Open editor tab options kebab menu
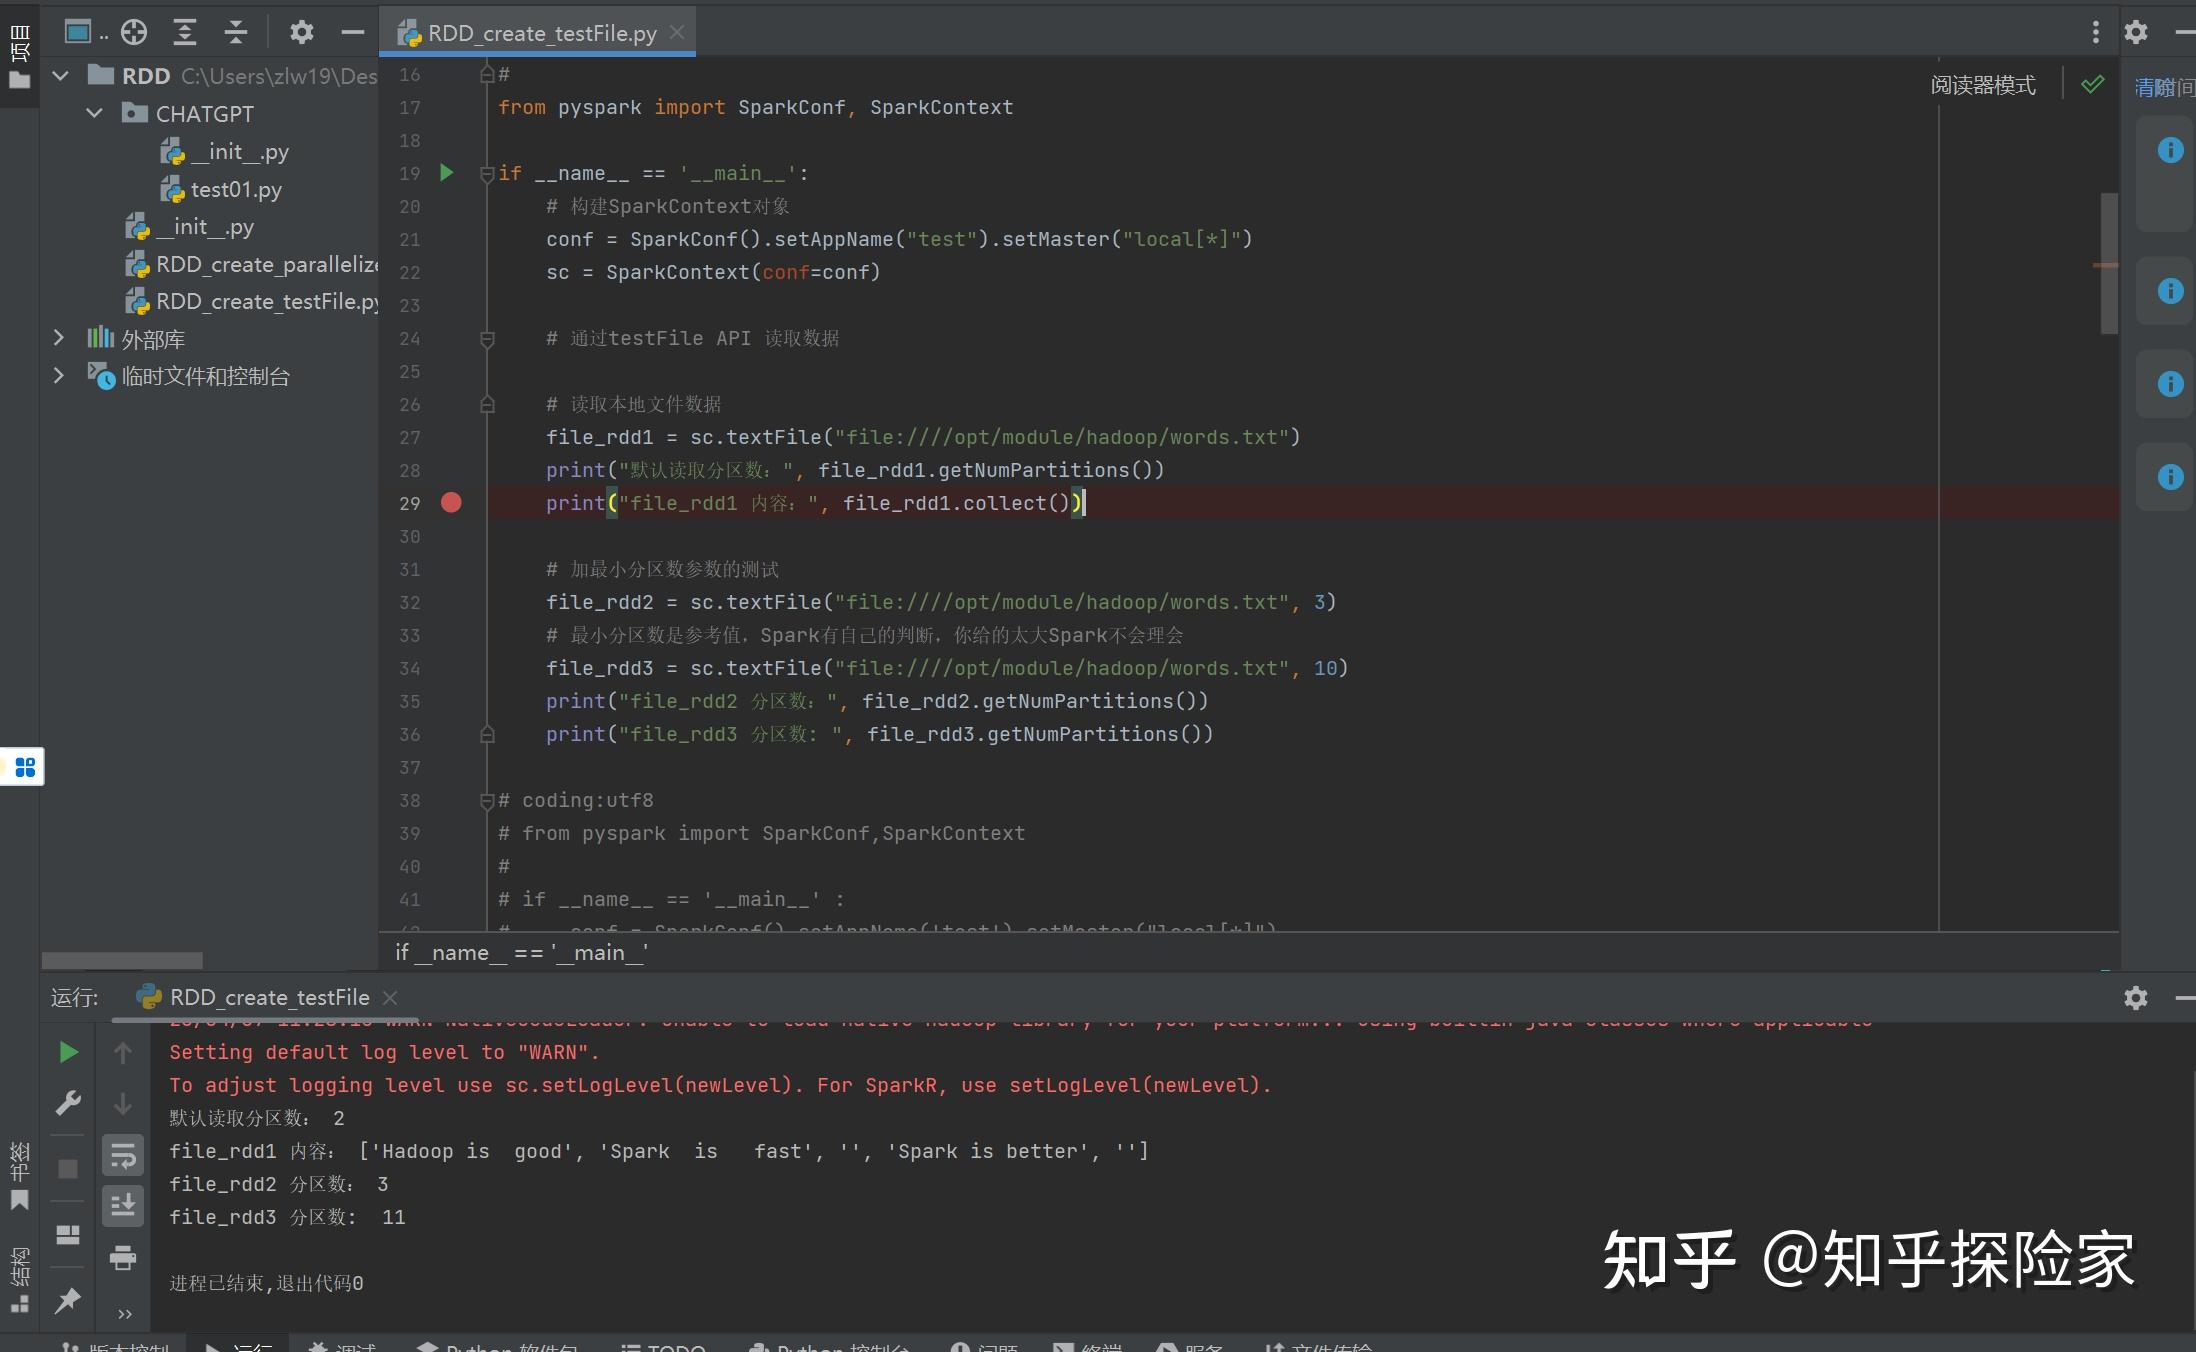 coord(2096,31)
